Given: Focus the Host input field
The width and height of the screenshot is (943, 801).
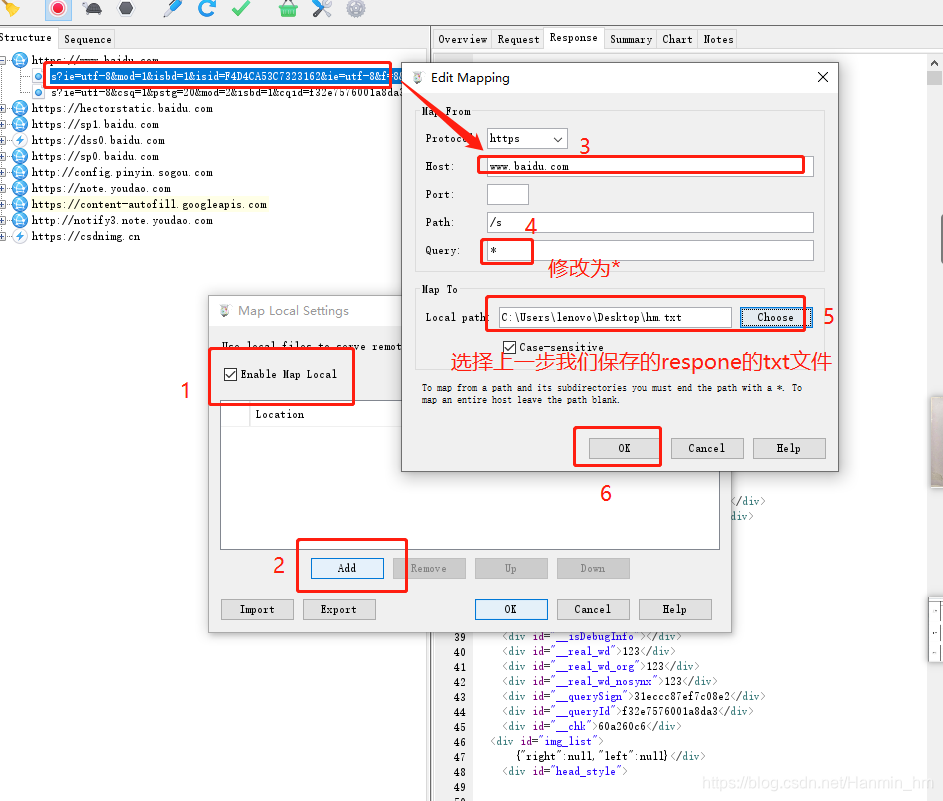Looking at the screenshot, I should 650,167.
